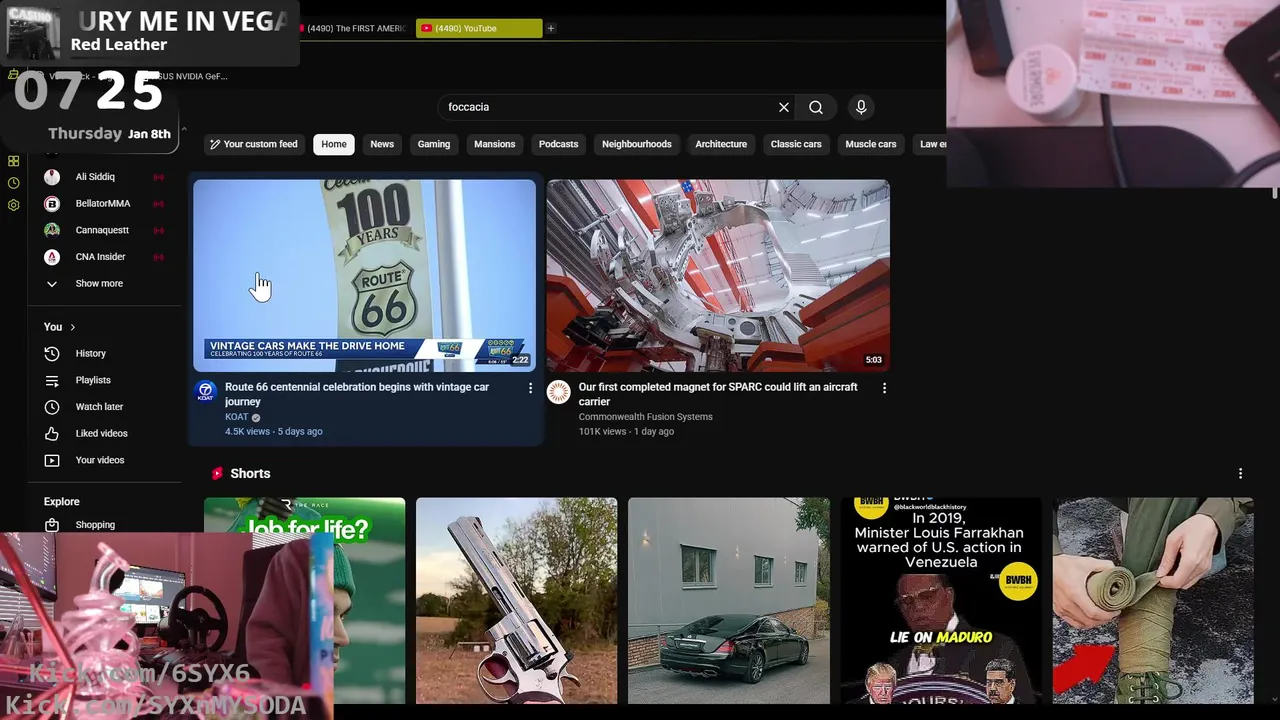
Task: Clear the search box with the X icon
Action: (784, 107)
